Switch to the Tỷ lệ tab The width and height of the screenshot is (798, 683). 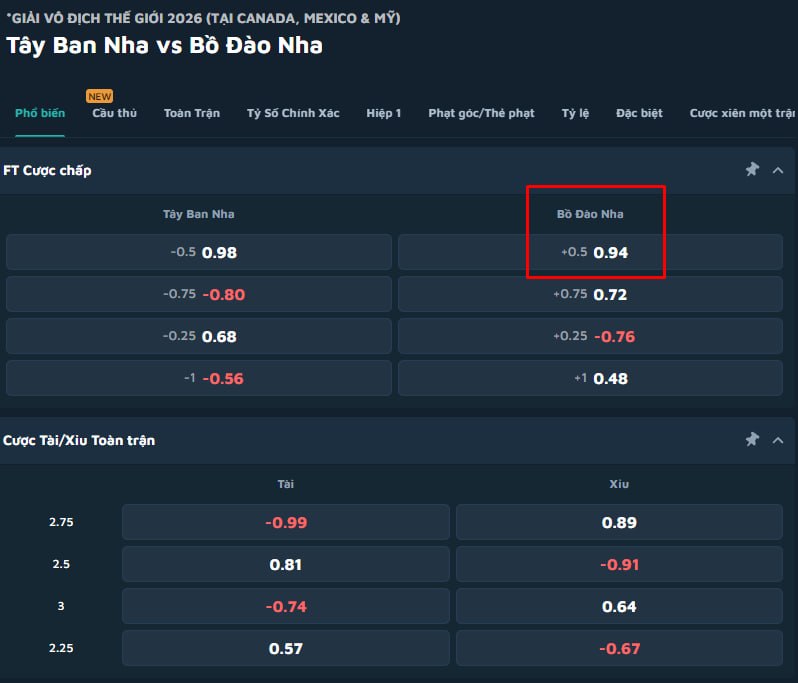point(575,113)
